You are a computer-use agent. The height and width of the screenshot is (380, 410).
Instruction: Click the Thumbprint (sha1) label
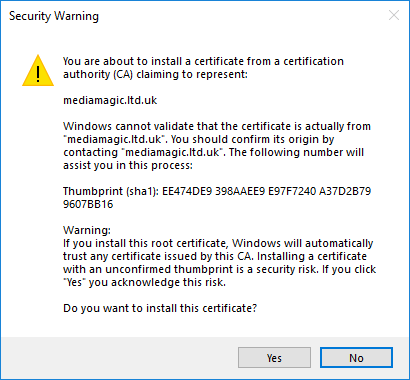110,191
